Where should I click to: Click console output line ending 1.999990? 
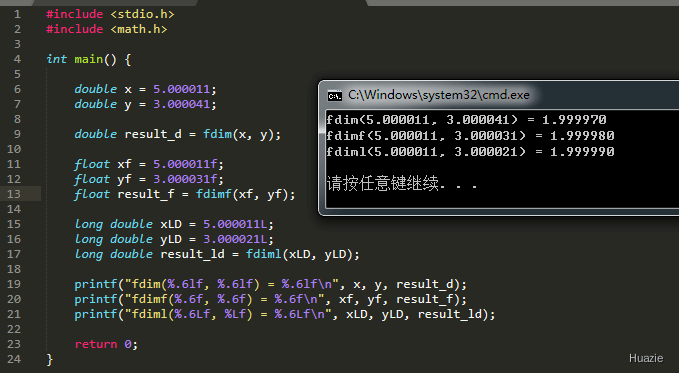coord(470,152)
